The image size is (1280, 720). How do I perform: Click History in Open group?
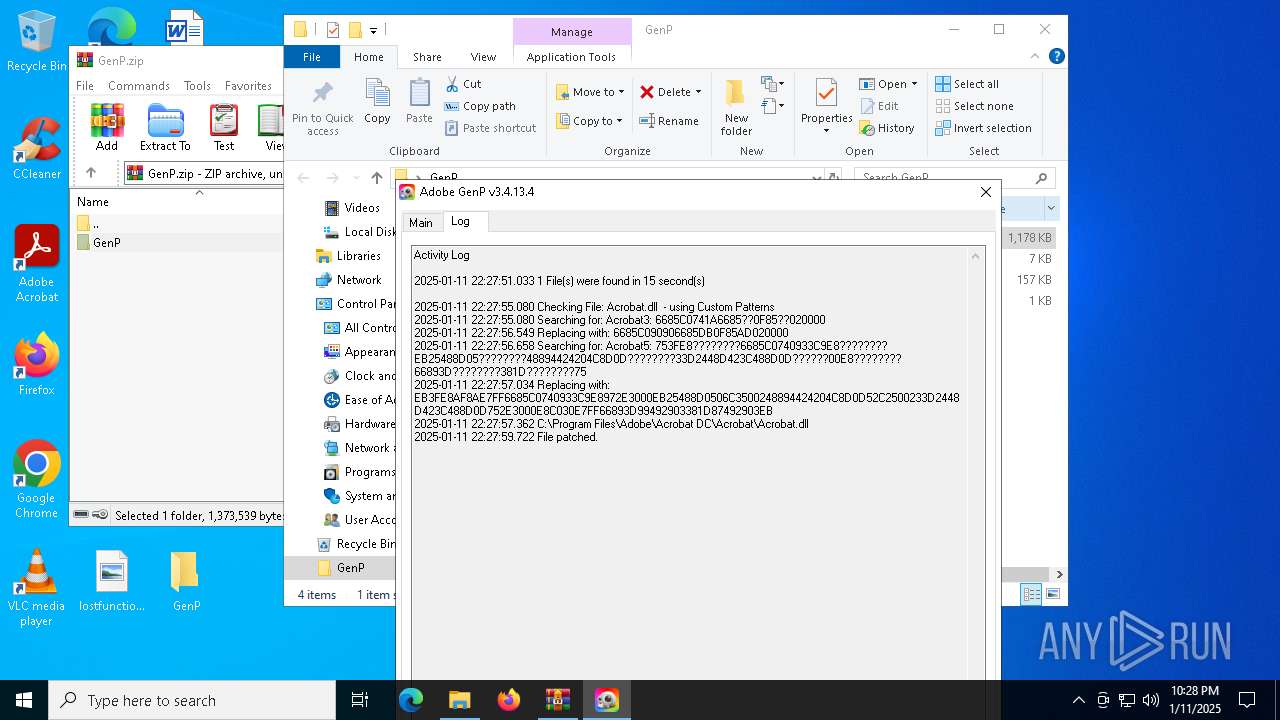click(x=886, y=128)
